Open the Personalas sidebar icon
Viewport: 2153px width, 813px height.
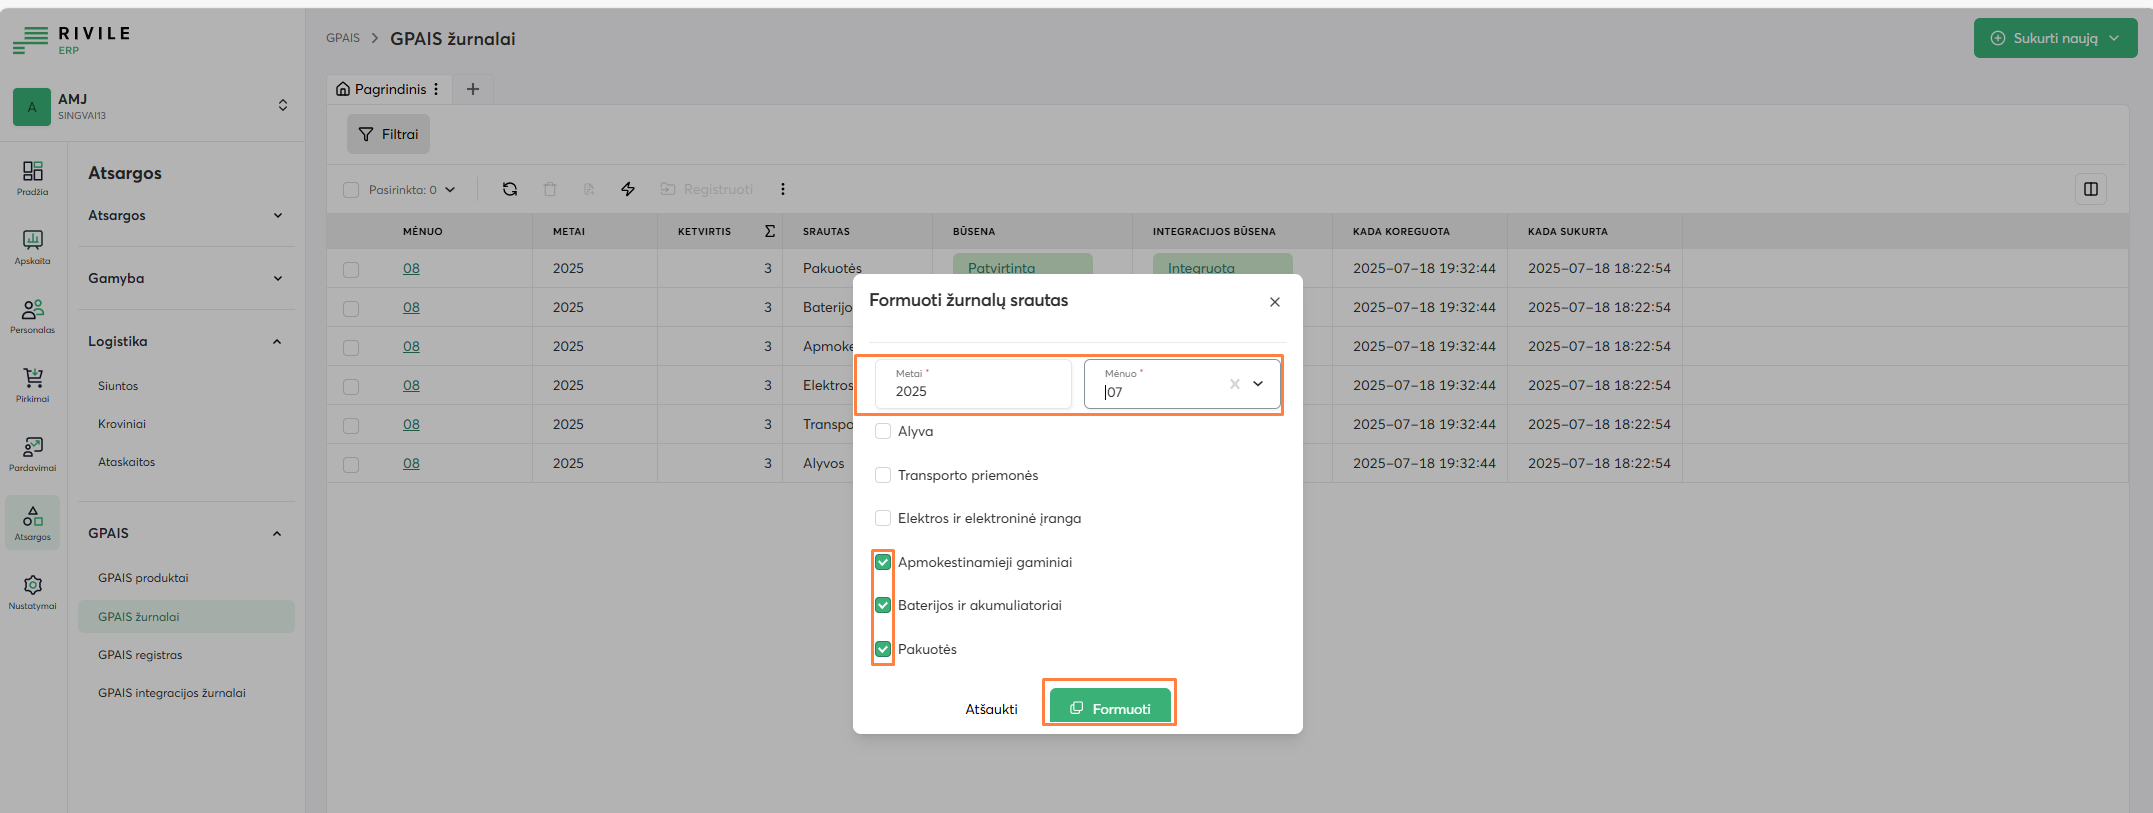32,315
